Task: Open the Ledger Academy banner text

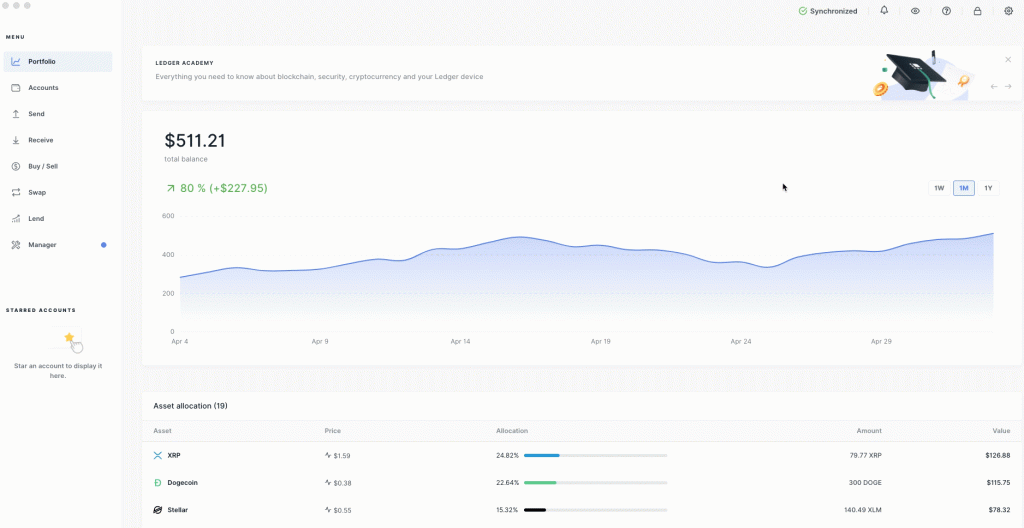Action: (x=319, y=76)
